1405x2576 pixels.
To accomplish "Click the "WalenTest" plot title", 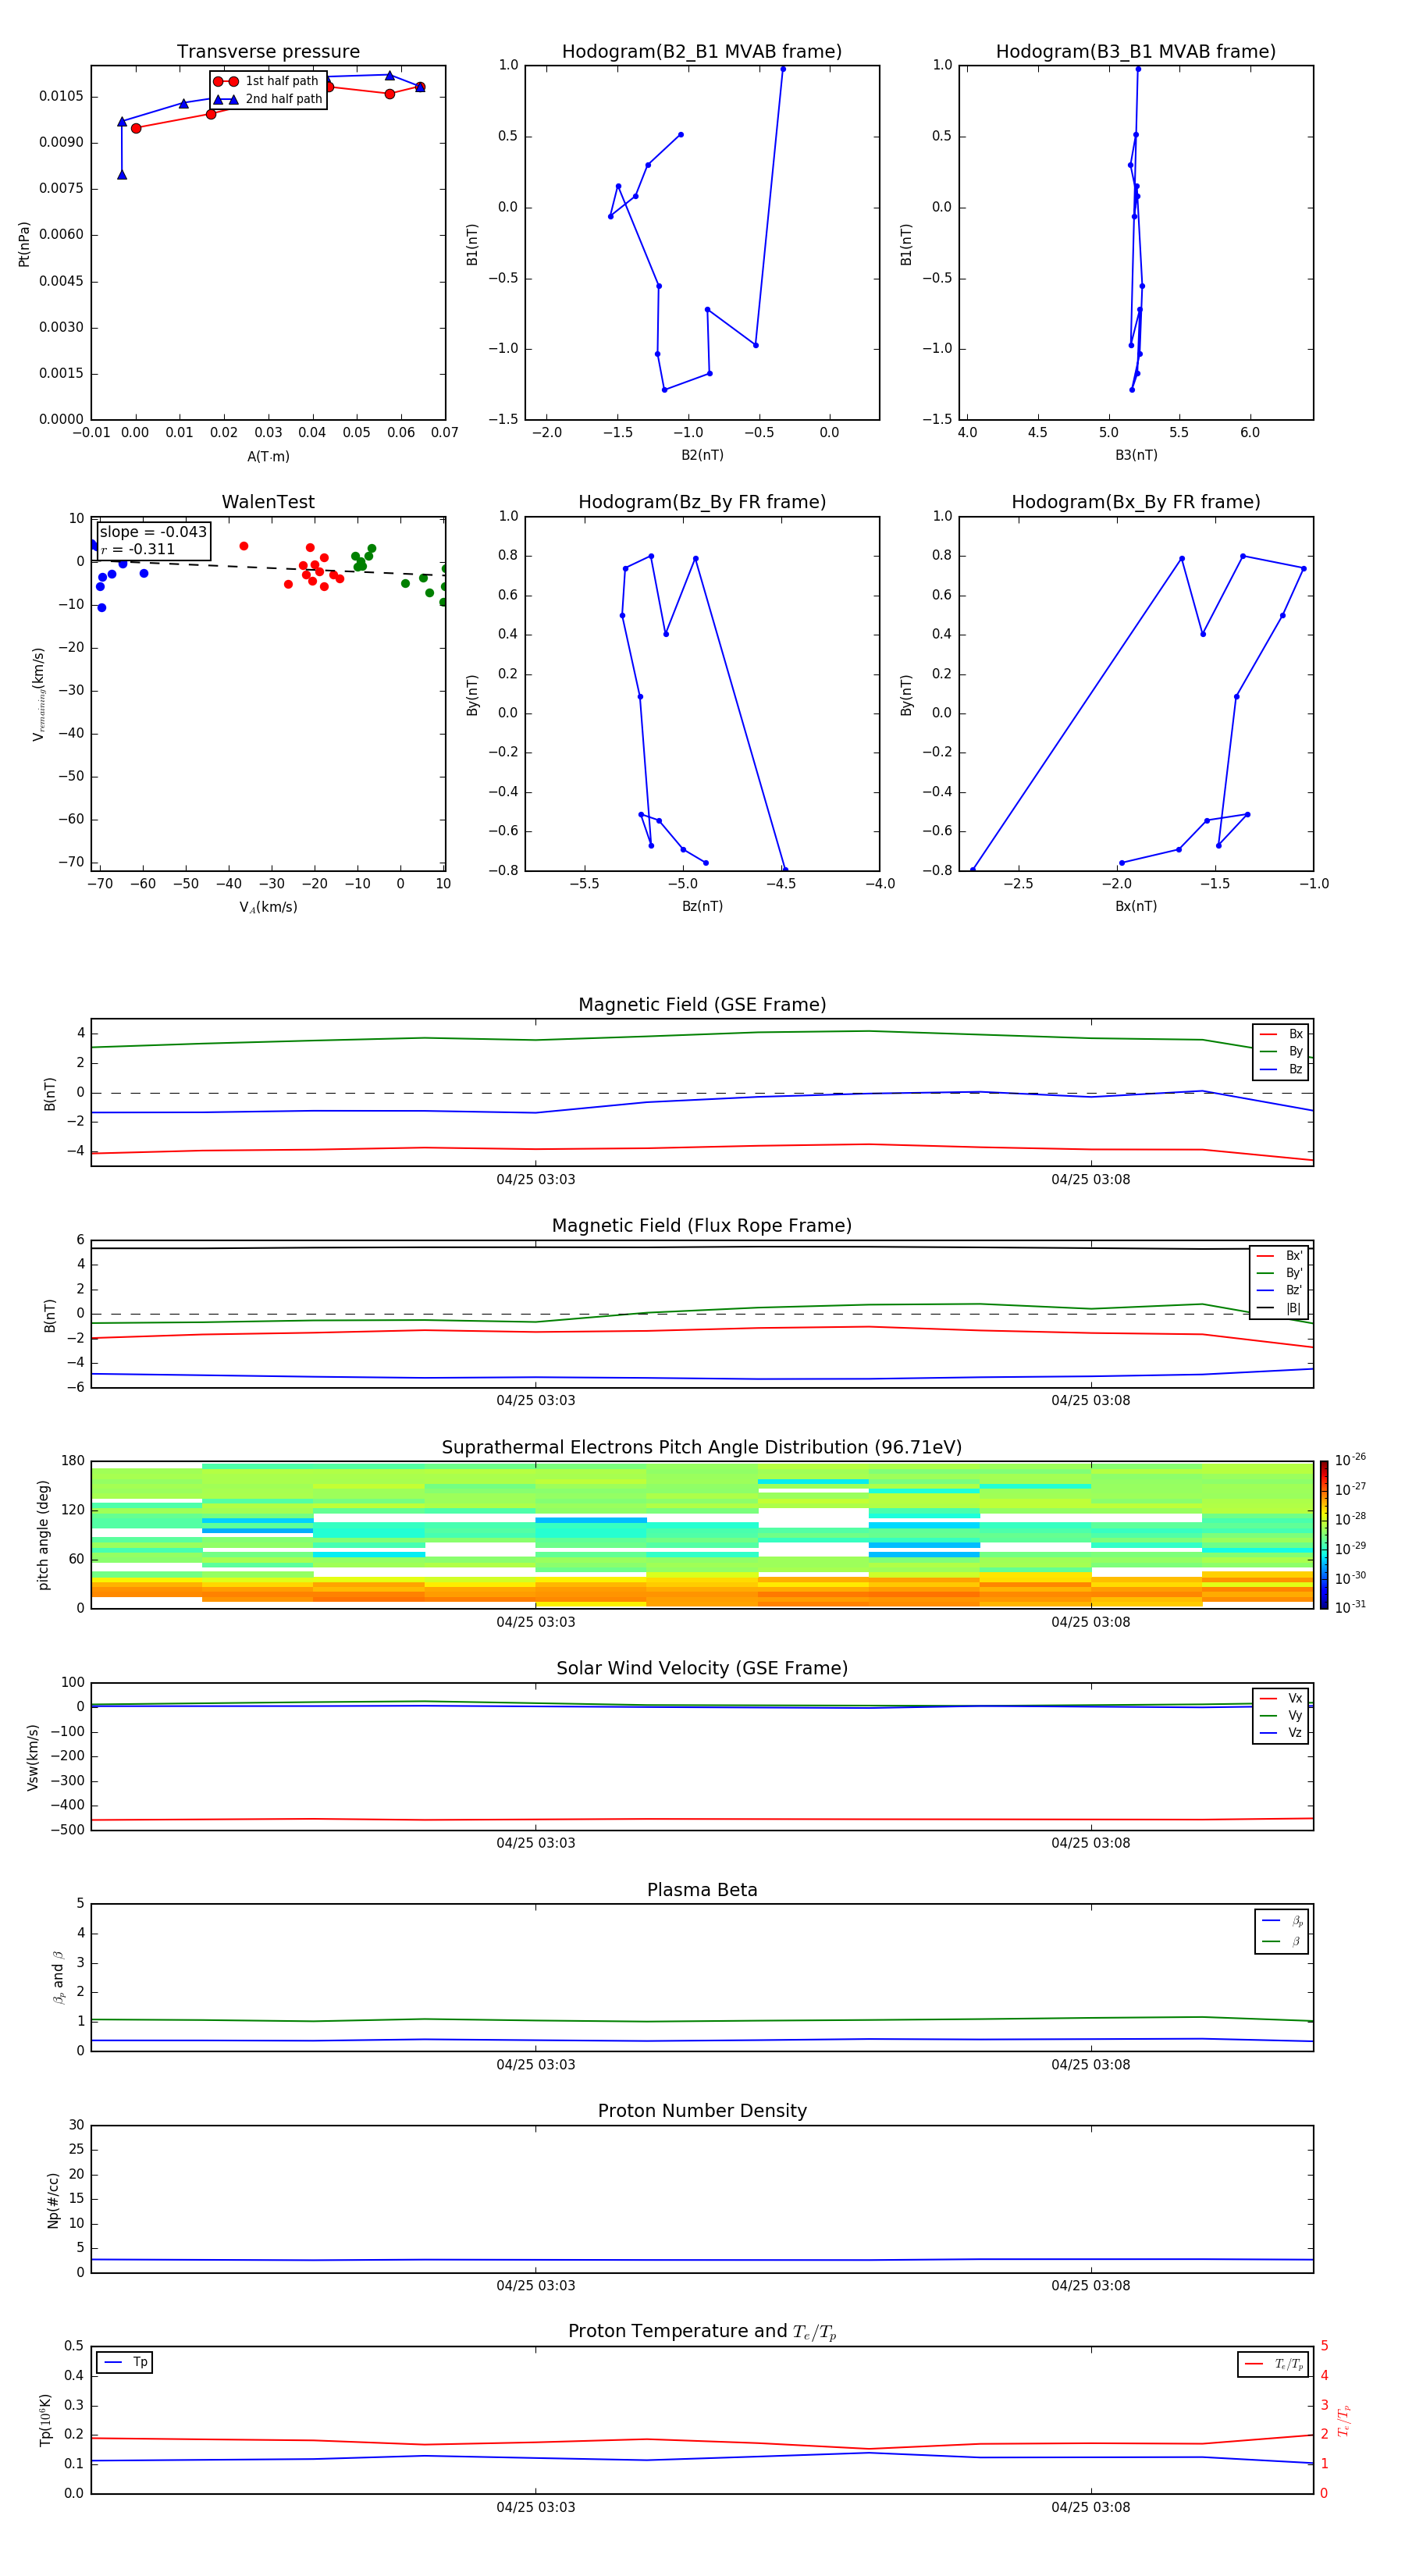I will [268, 502].
